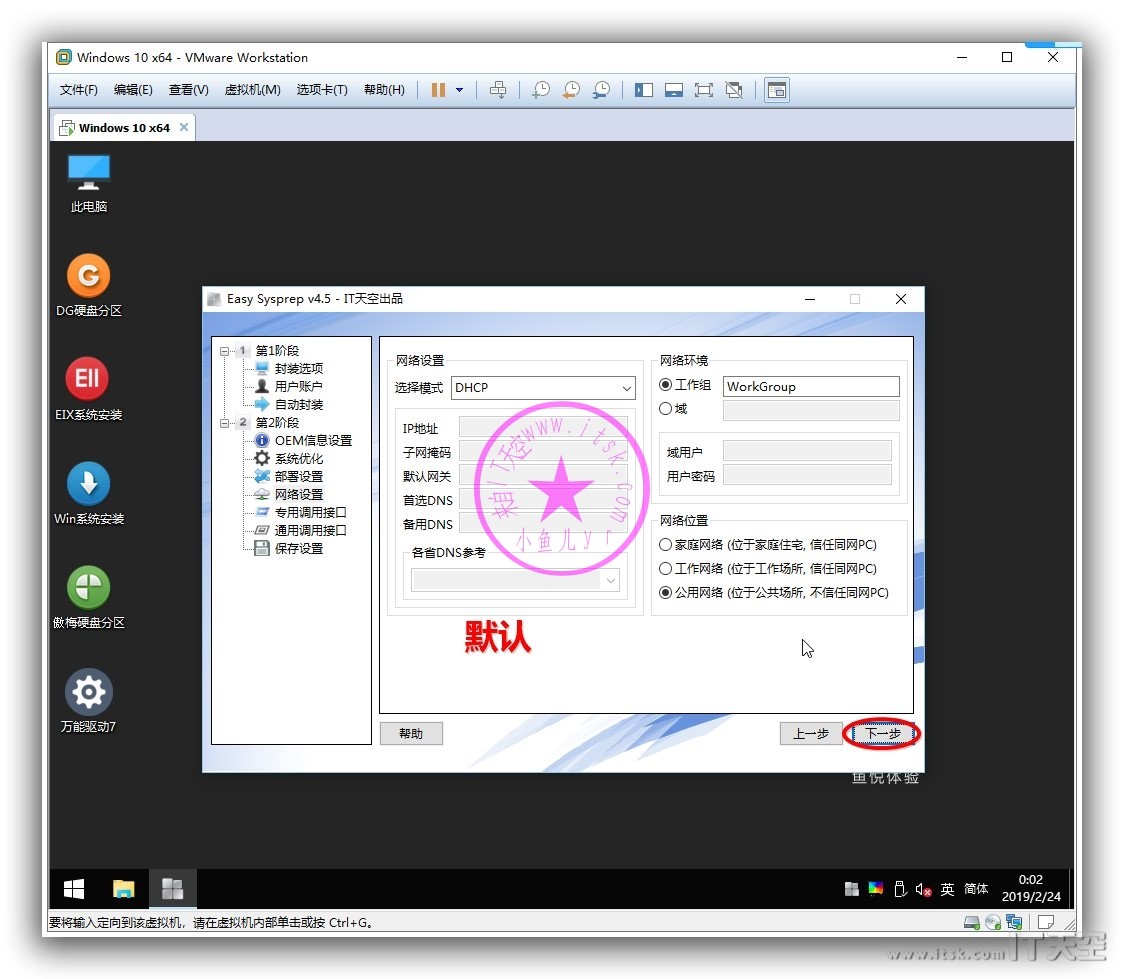The height and width of the screenshot is (979, 1124).
Task: Choose 家庭网络 network location
Action: [x=665, y=545]
